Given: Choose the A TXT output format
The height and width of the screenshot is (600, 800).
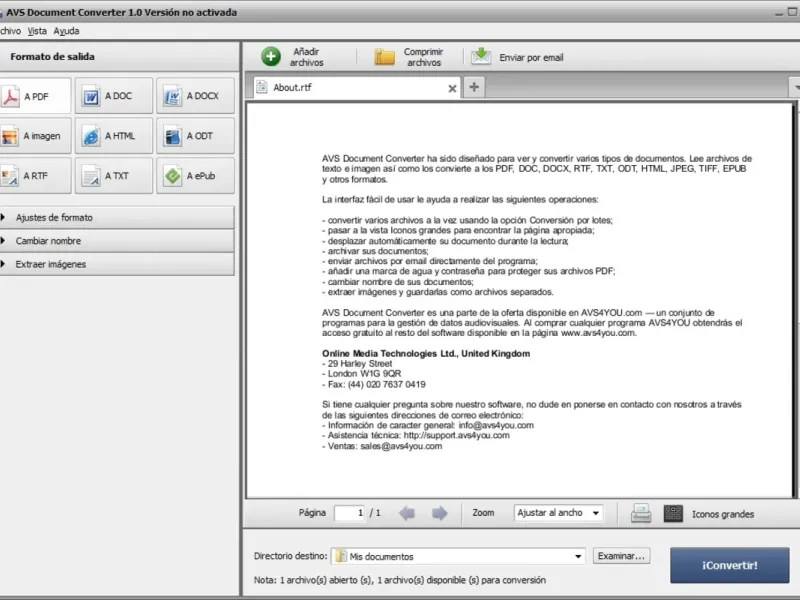Looking at the screenshot, I should tap(114, 176).
